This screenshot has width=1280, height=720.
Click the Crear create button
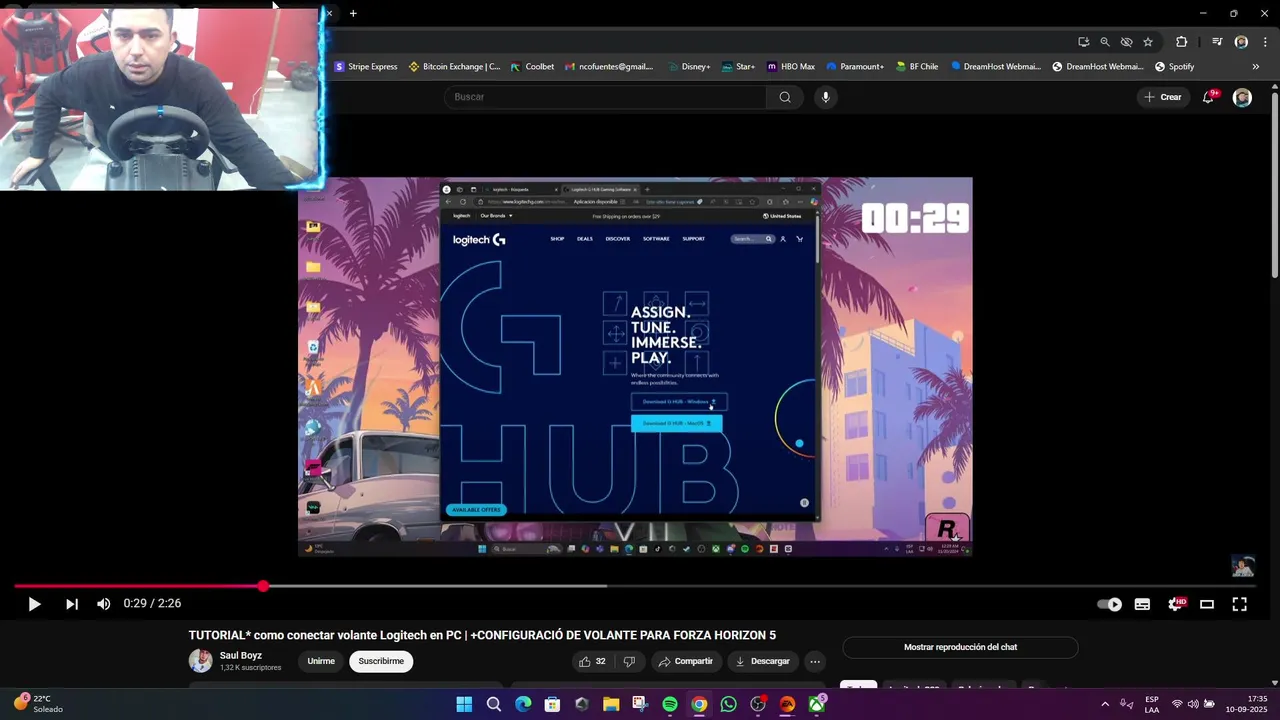pos(1163,97)
